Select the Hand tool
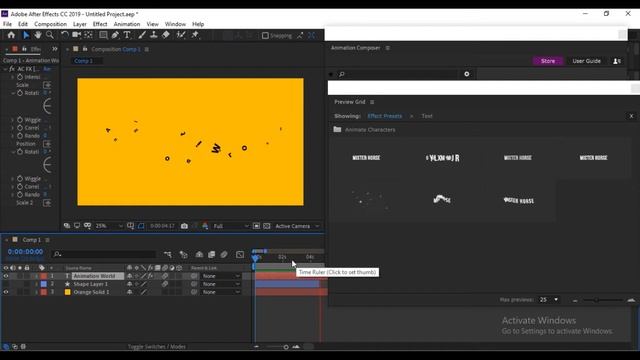640x360 pixels. [38, 35]
